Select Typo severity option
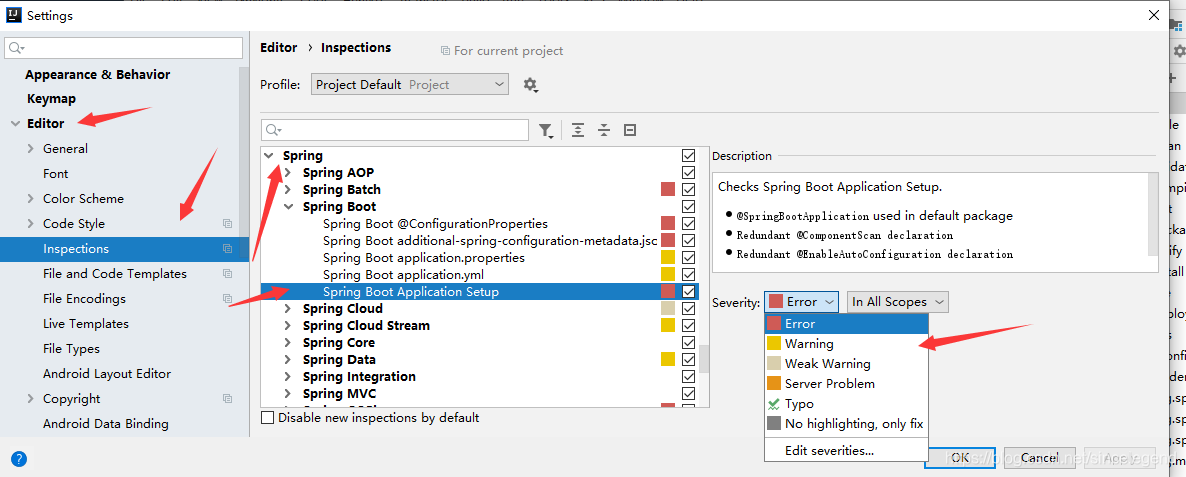This screenshot has height=477, width=1186. [846, 404]
